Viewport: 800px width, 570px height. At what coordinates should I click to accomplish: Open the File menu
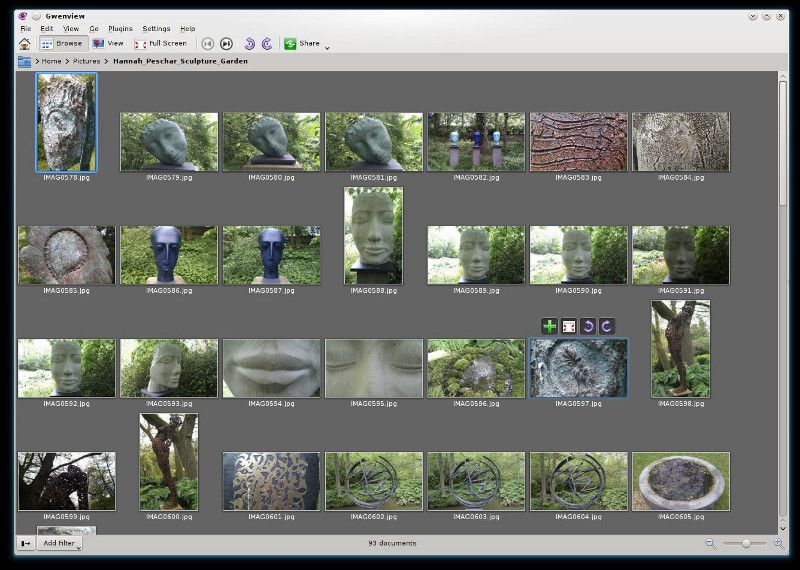pyautogui.click(x=26, y=29)
